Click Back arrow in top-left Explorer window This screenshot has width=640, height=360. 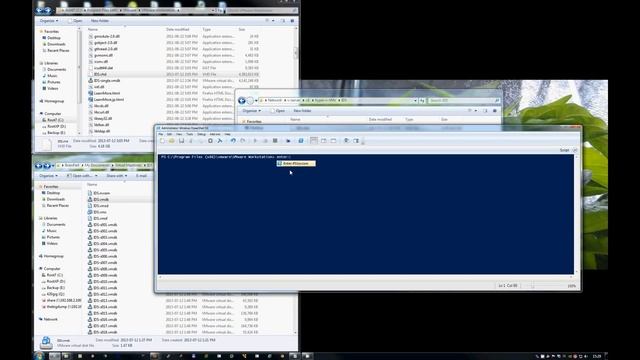40,10
